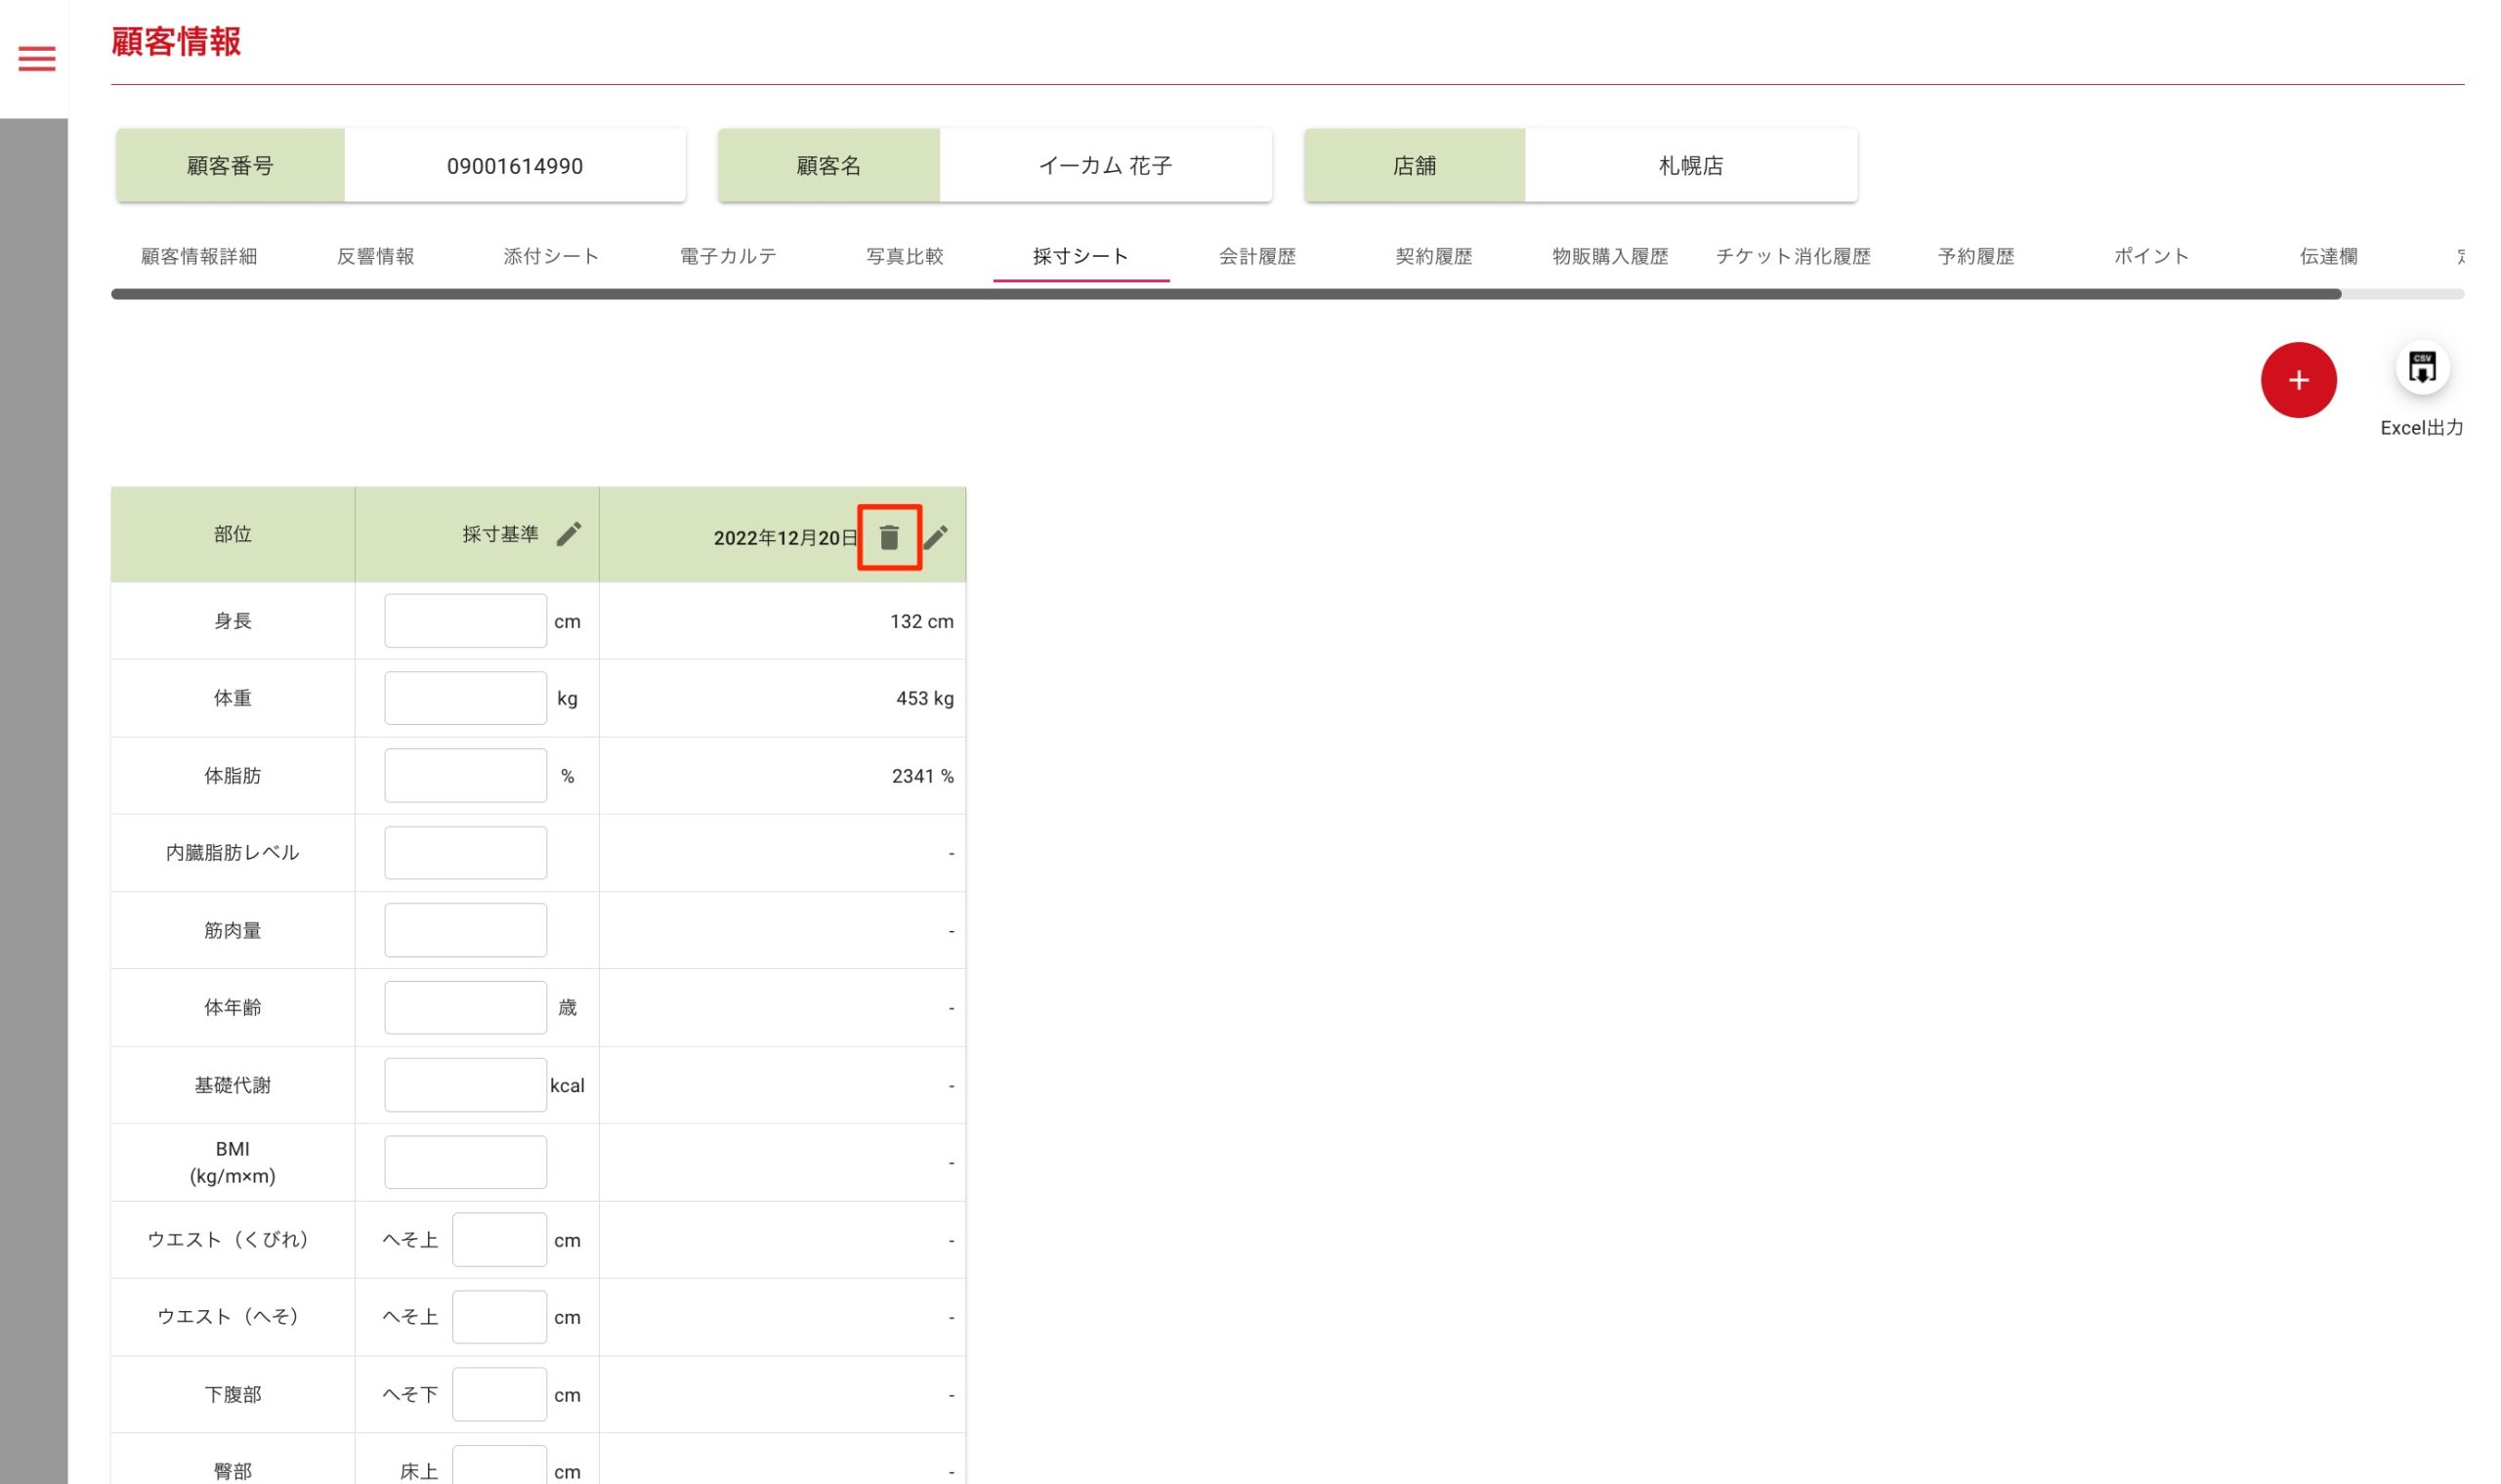Click the horizontal tab scrollbar
Image resolution: width=2501 pixels, height=1484 pixels.
pyautogui.click(x=1225, y=294)
